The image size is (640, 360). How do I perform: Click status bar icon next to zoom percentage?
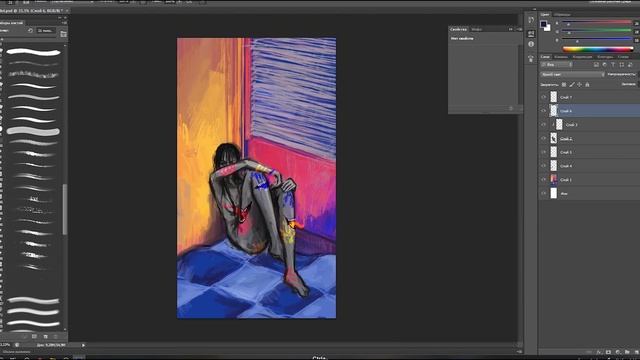click(x=17, y=345)
